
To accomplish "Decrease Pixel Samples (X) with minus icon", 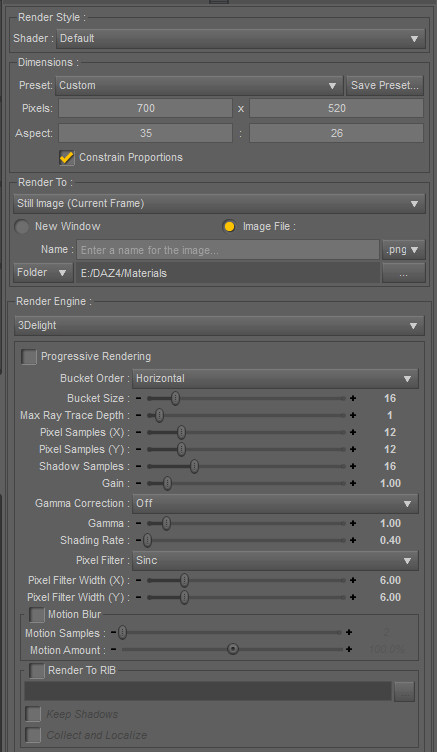I will [x=139, y=432].
